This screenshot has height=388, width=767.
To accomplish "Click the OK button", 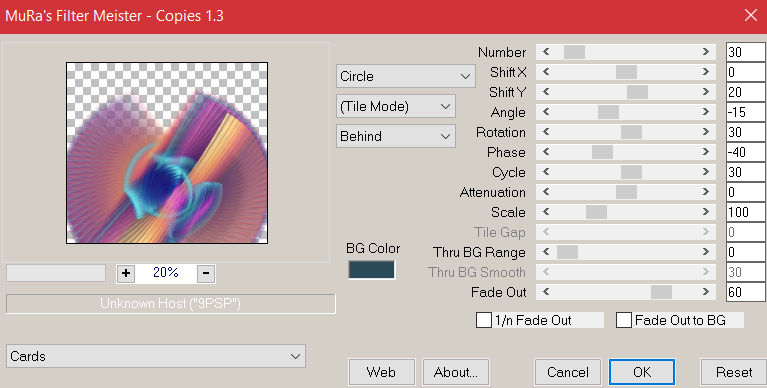I will (642, 372).
